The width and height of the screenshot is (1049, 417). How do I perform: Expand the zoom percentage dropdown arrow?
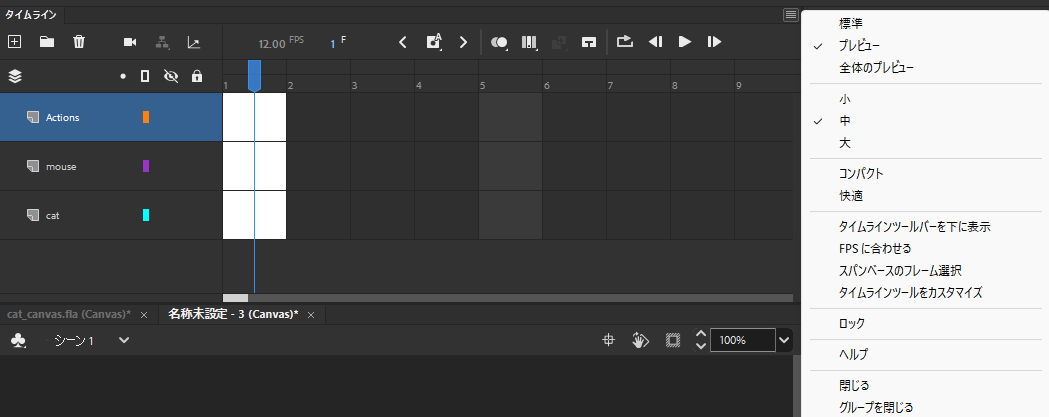[784, 340]
